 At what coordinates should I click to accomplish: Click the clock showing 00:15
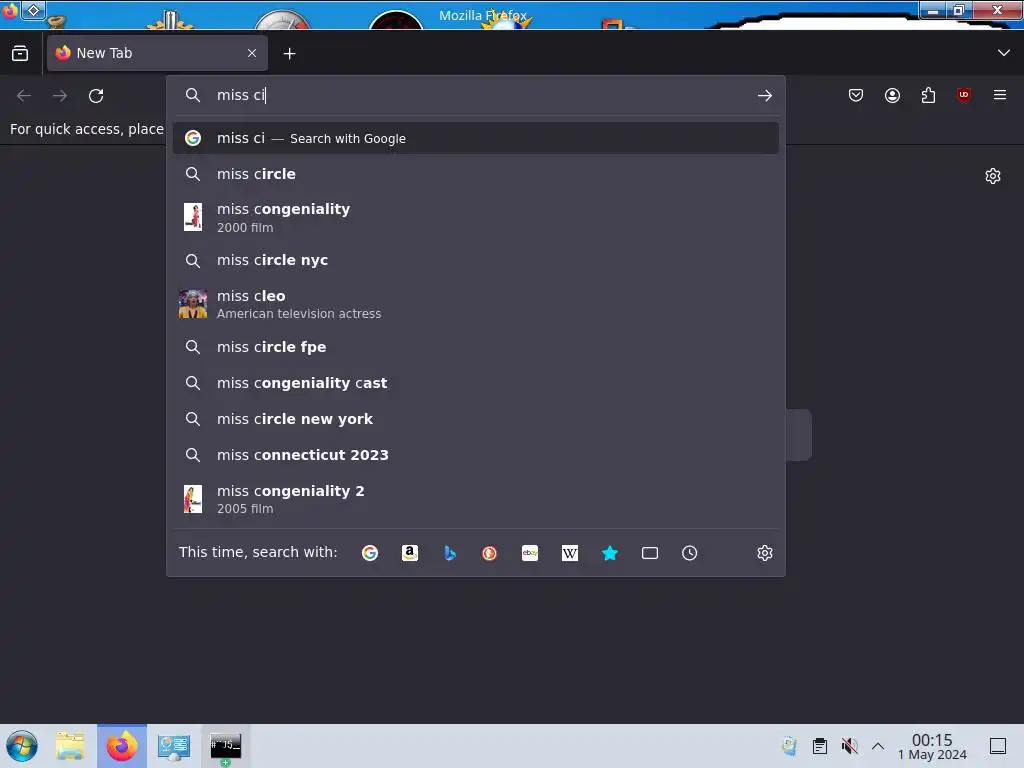(x=932, y=746)
